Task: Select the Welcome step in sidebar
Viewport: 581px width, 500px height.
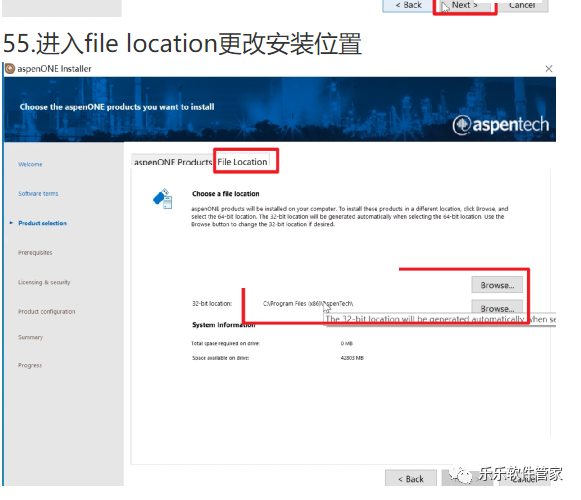Action: tap(30, 164)
